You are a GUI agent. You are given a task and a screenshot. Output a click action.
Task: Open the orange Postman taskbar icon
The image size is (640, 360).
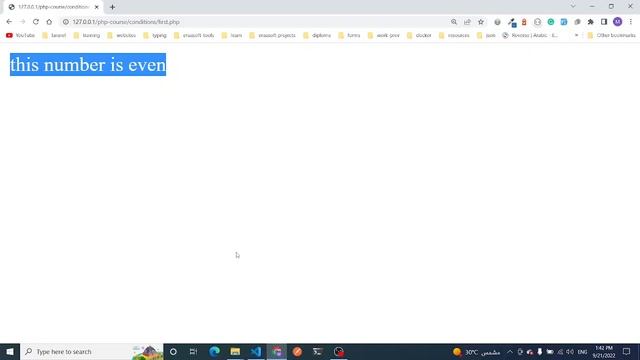pos(297,351)
